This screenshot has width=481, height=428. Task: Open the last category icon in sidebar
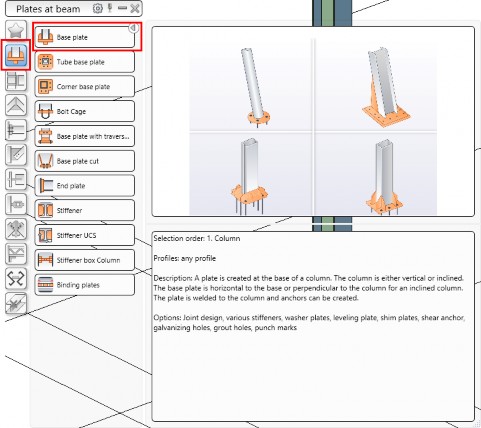(16, 303)
